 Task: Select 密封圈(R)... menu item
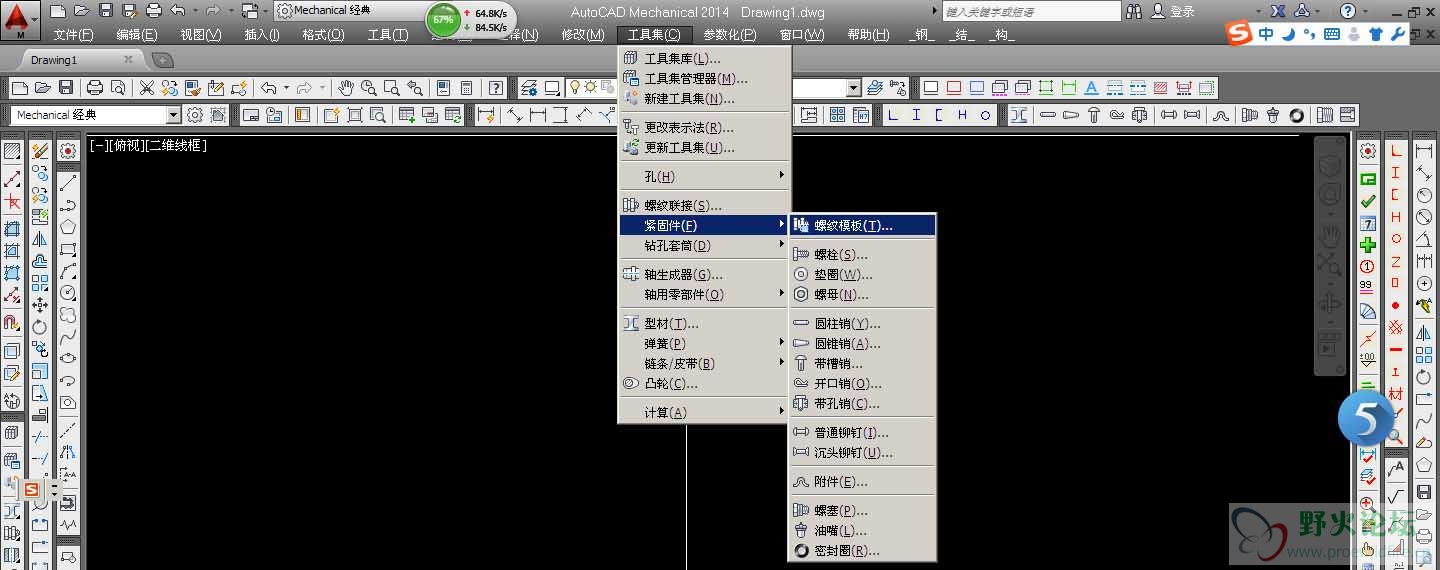pos(863,550)
